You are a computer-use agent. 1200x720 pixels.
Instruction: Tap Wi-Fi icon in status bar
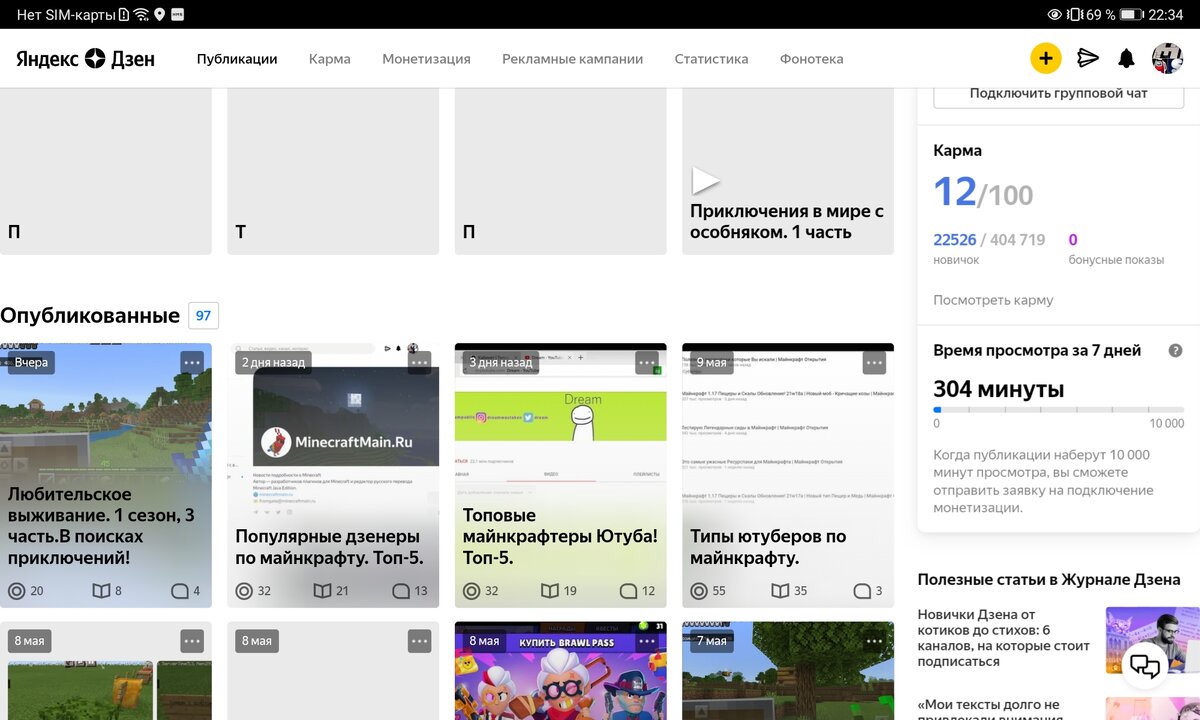pyautogui.click(x=141, y=14)
